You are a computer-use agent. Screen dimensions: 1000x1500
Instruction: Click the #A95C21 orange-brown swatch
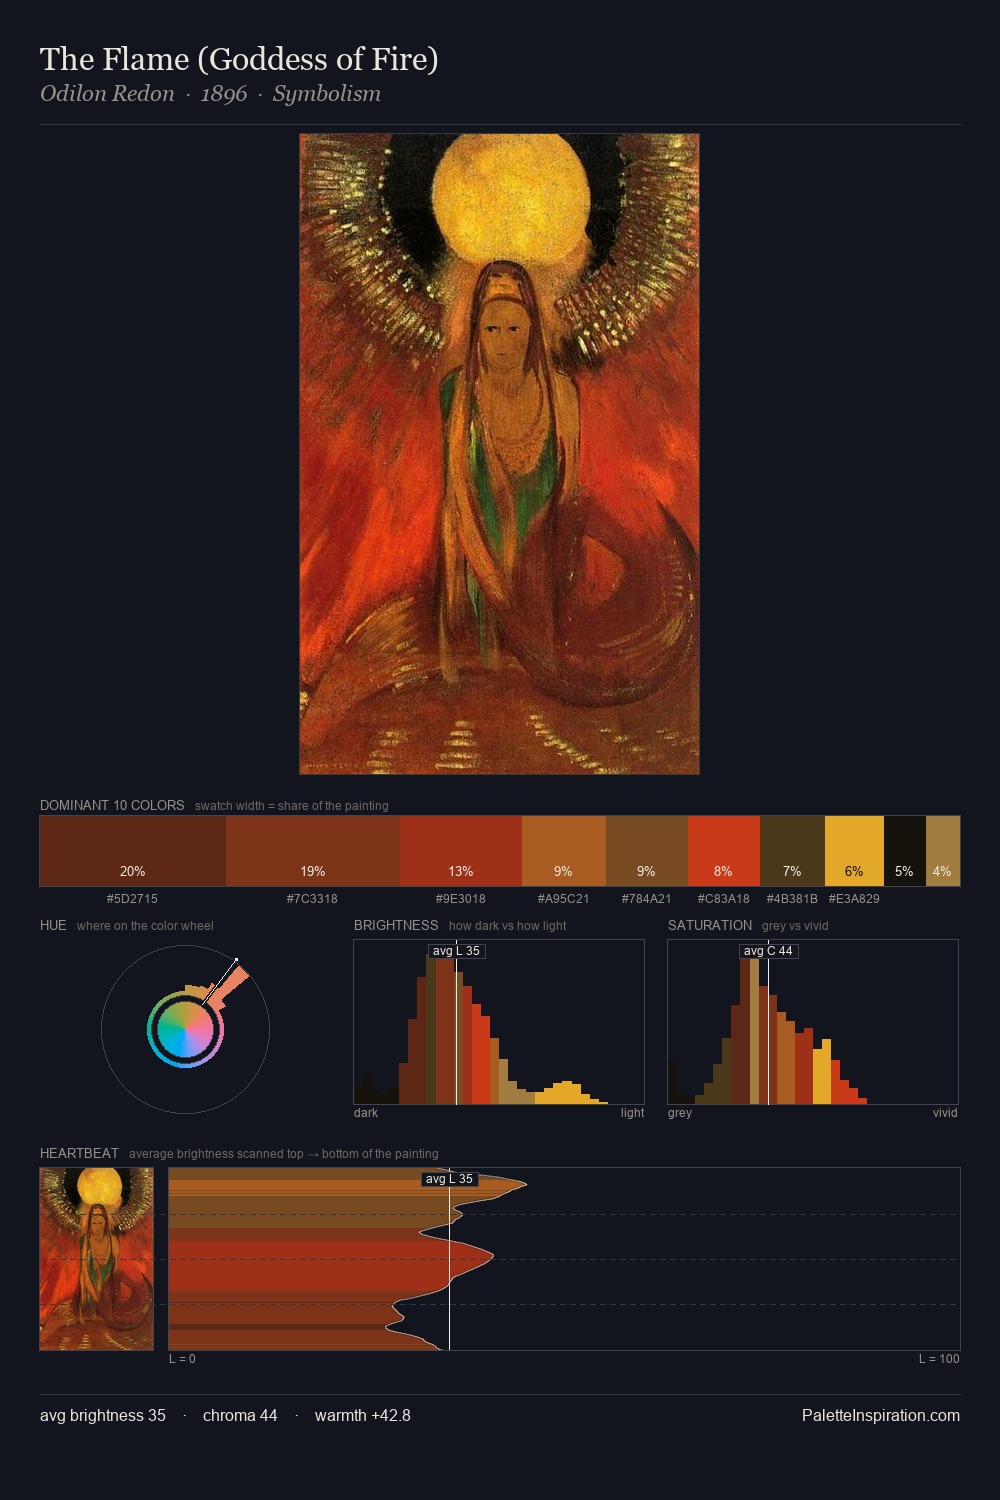[564, 851]
